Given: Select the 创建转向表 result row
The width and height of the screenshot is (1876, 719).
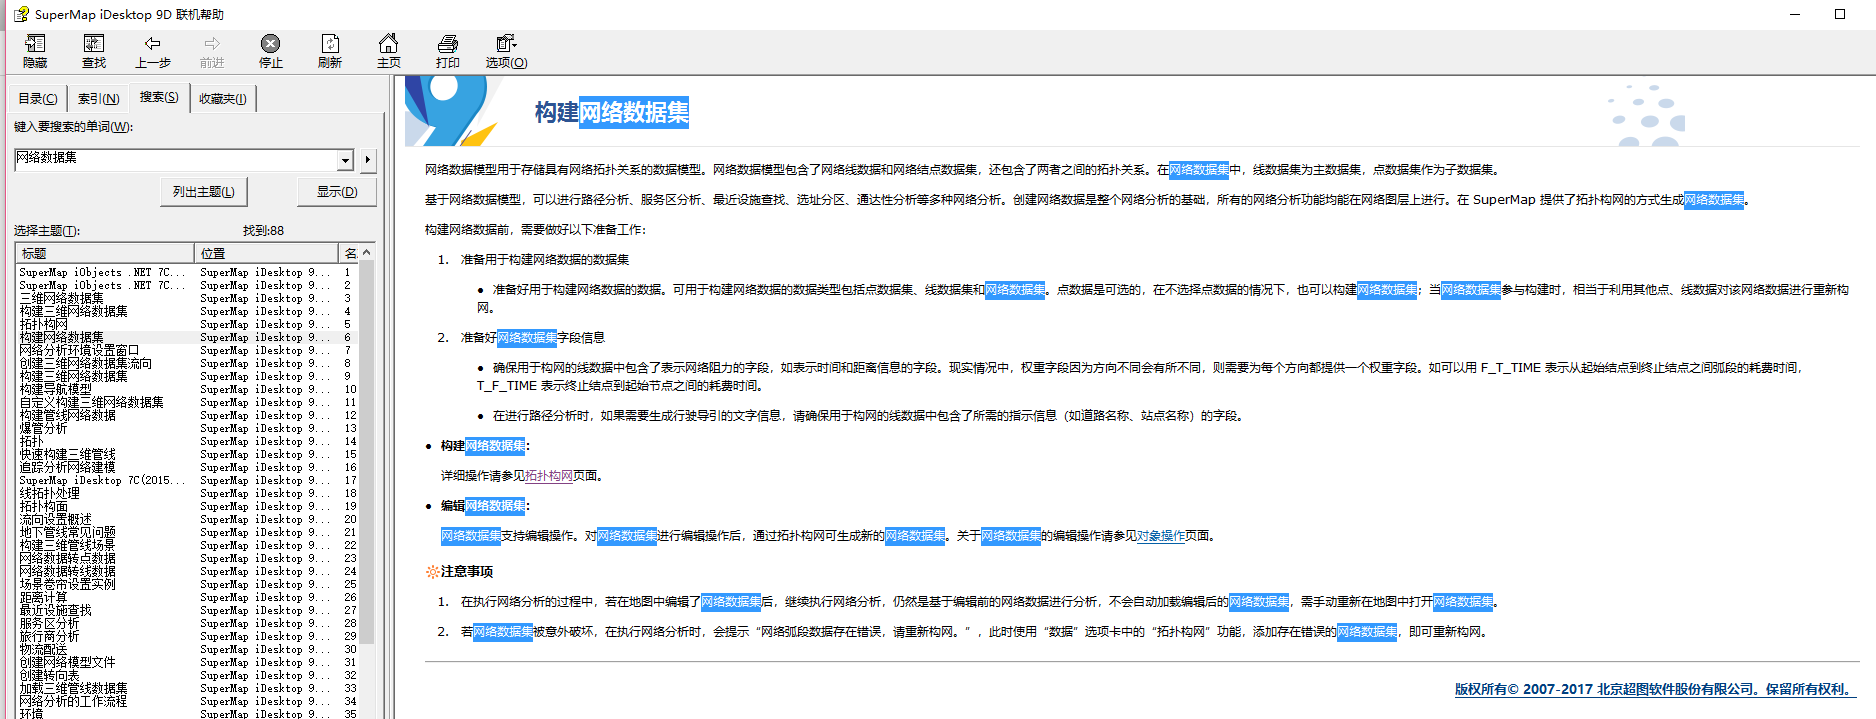Looking at the screenshot, I should (188, 675).
